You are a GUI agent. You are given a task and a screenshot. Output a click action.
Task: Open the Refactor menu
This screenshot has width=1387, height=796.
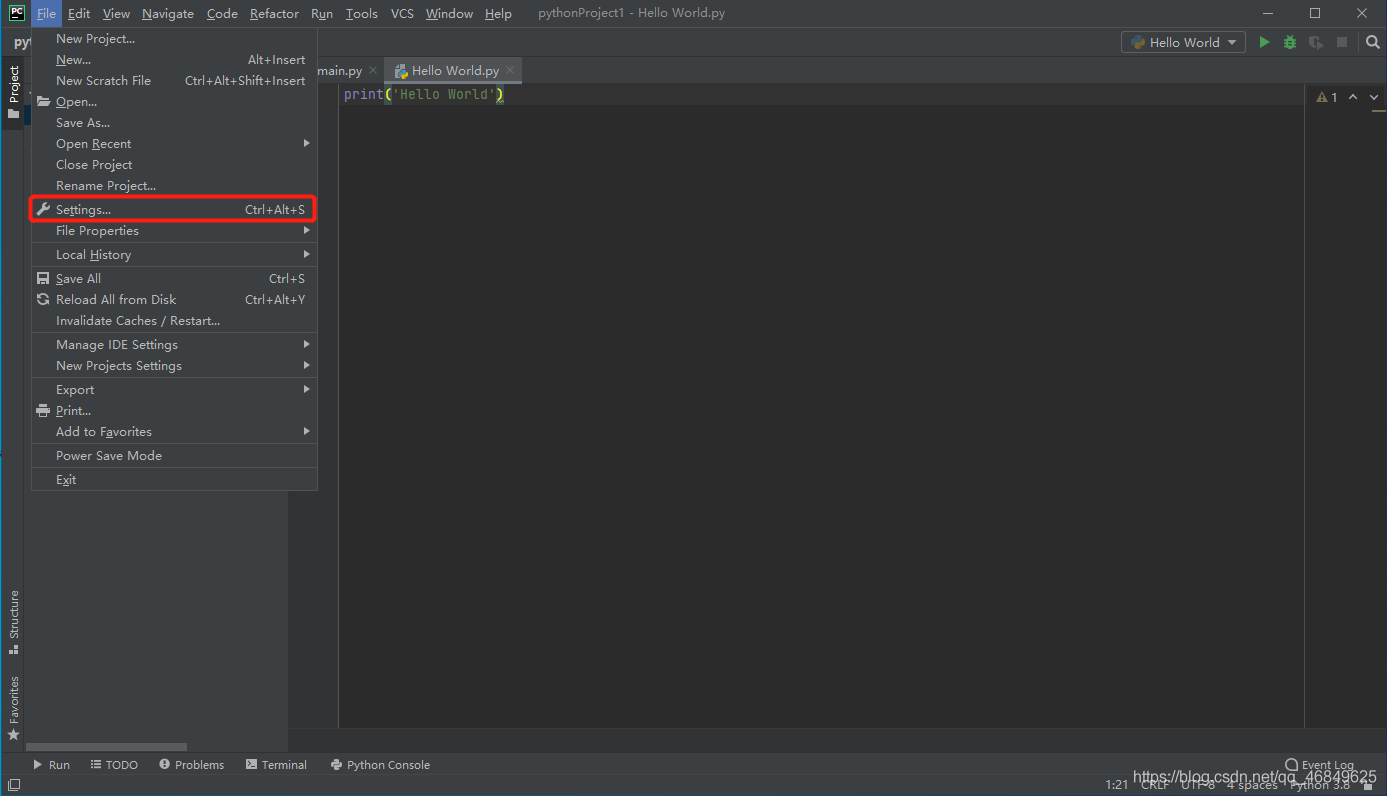click(x=274, y=13)
